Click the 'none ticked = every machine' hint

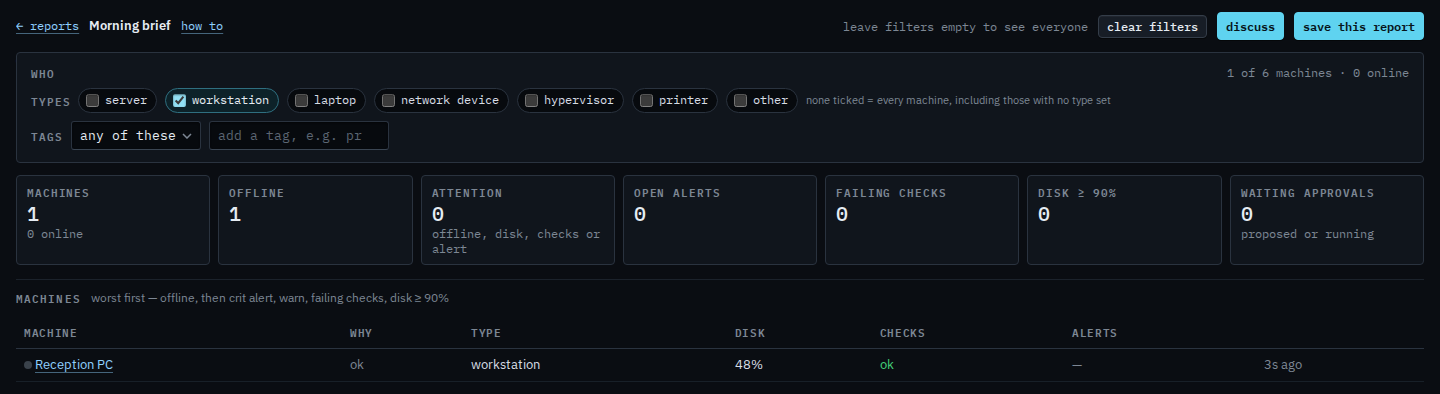pyautogui.click(x=958, y=100)
